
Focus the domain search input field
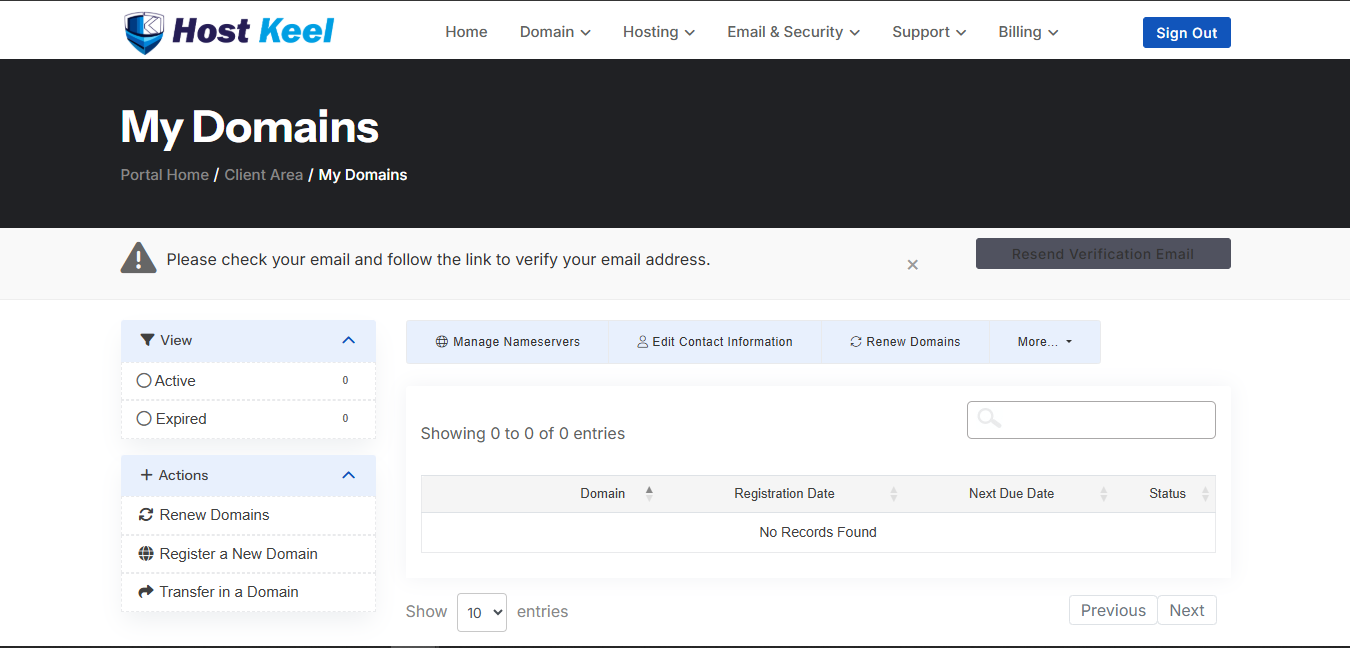point(1091,420)
